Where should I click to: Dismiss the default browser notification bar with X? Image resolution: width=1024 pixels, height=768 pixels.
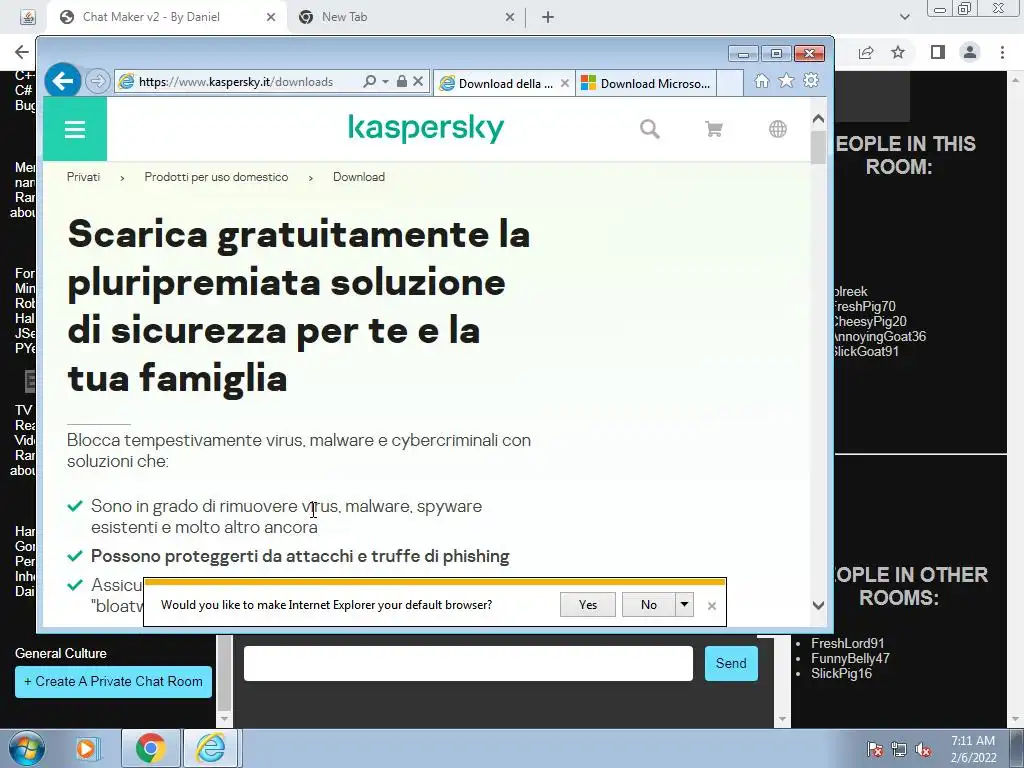[x=712, y=606]
